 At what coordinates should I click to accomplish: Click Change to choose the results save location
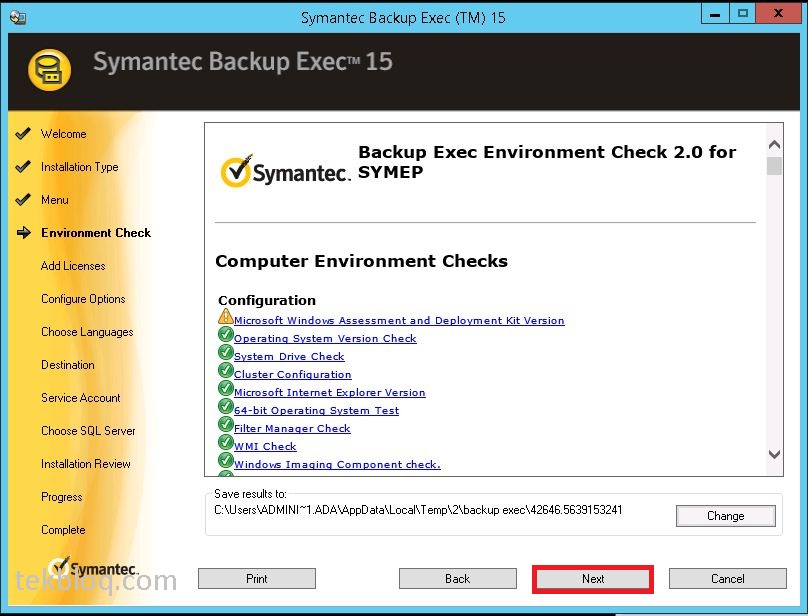coord(726,516)
